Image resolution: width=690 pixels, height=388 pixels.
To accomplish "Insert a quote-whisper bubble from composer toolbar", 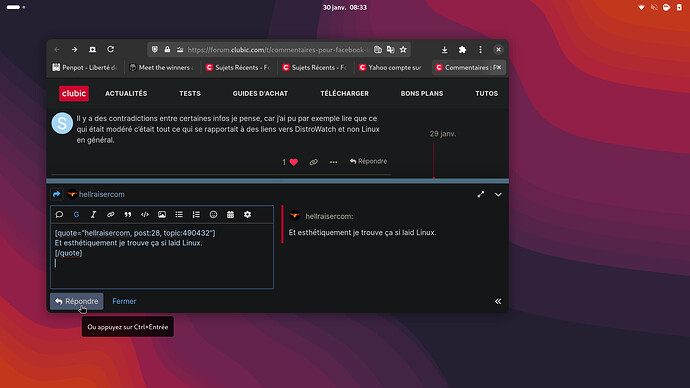I will [59, 215].
